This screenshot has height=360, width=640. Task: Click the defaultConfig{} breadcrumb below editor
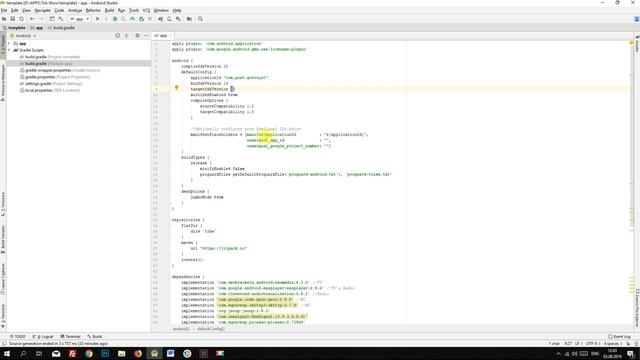[211, 329]
